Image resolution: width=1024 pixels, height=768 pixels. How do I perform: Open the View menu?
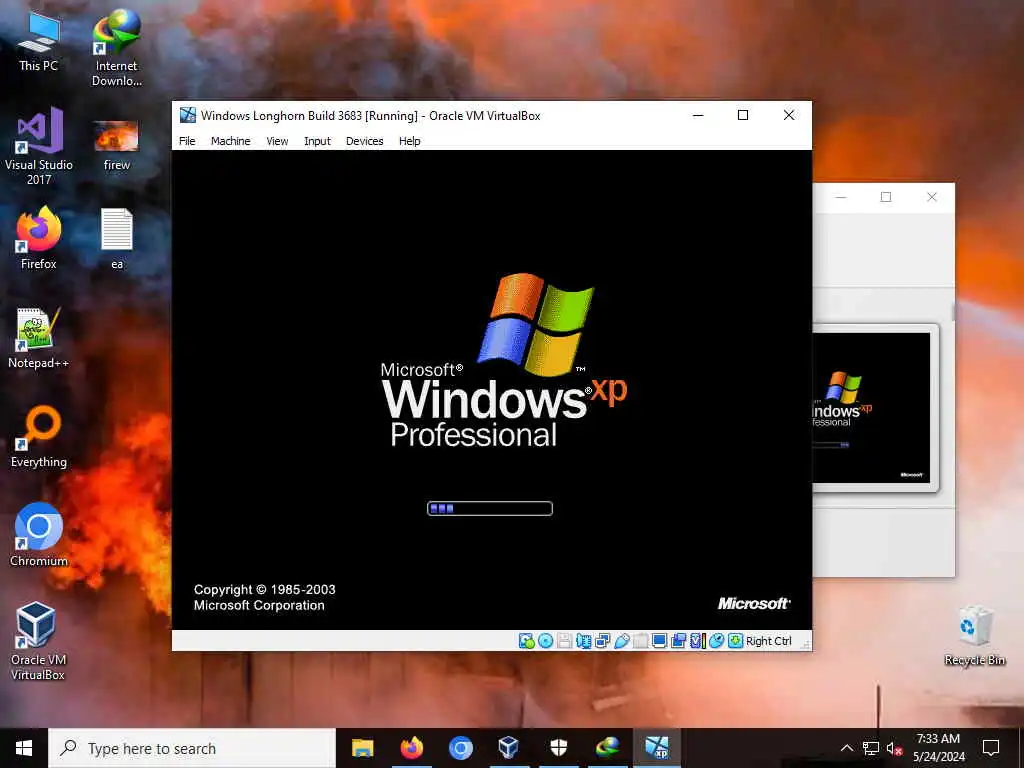pyautogui.click(x=277, y=141)
